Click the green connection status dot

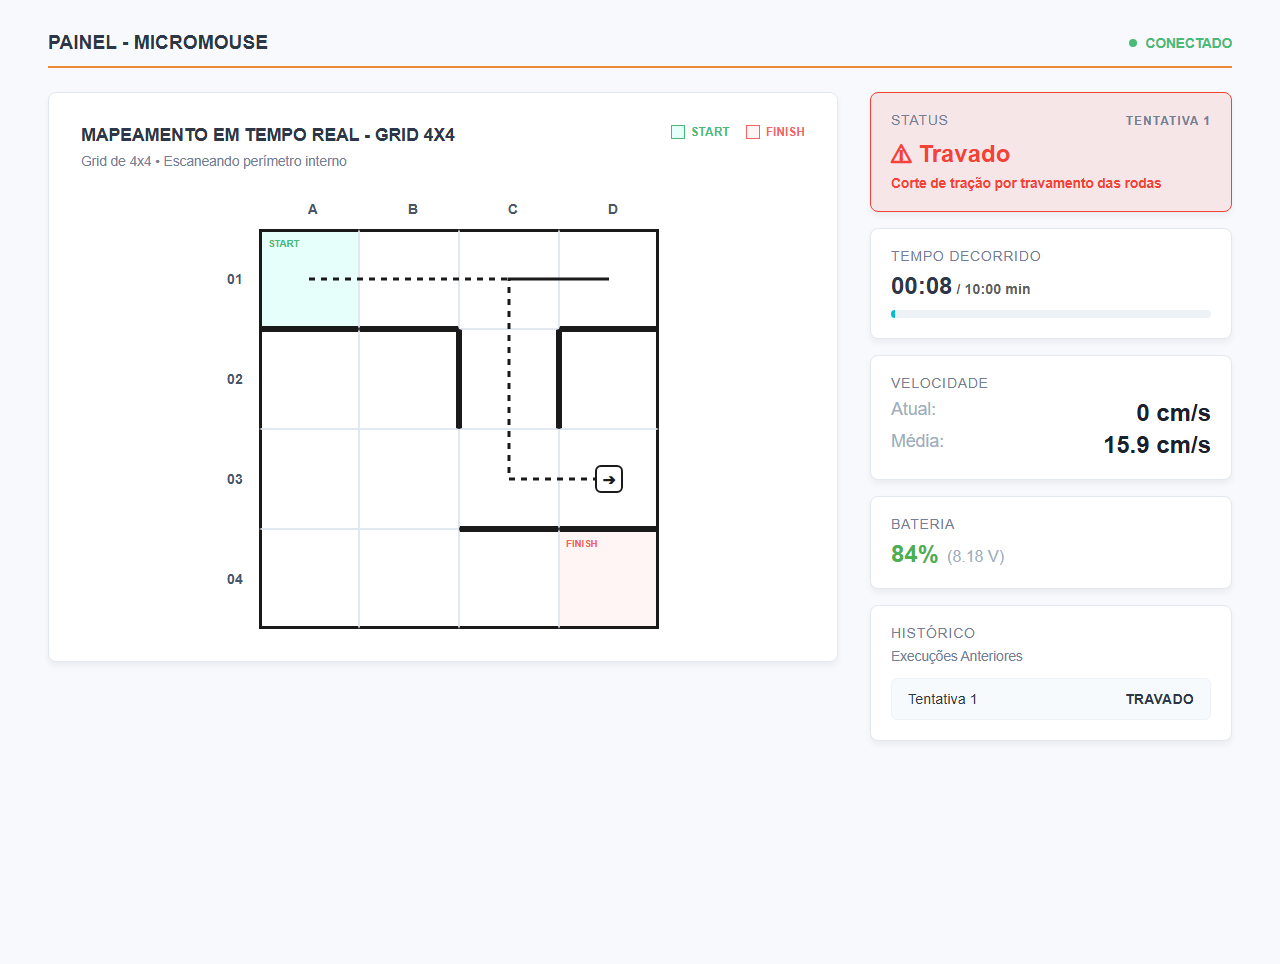[1133, 43]
